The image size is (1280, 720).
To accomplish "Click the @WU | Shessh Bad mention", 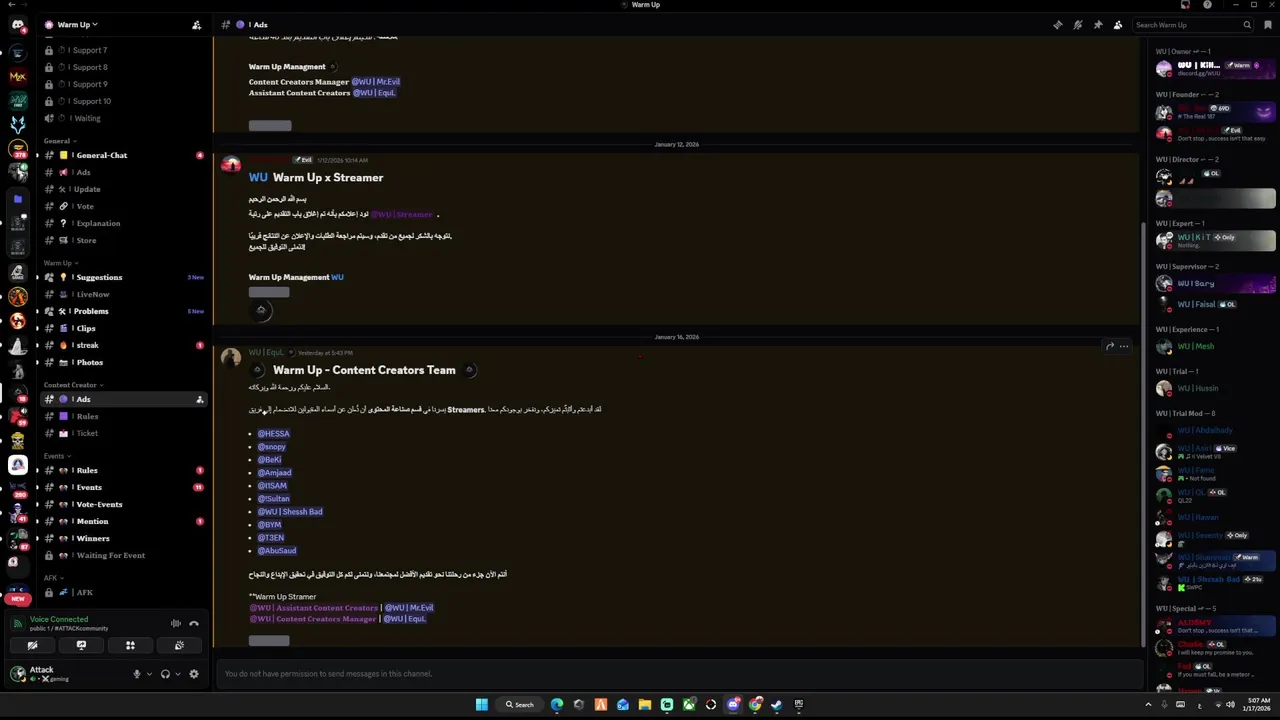I will pos(290,512).
